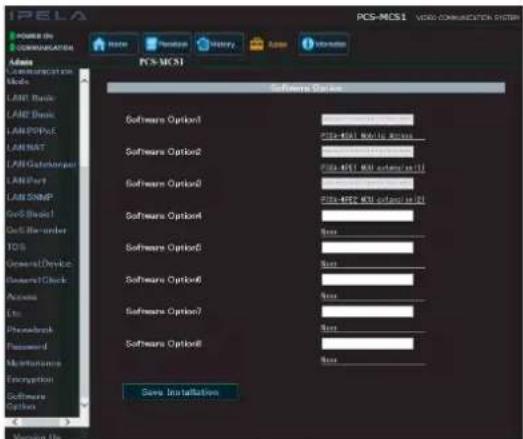Screen dimensions: 523x439
Task: Click the None text under Software Option4
Action: tap(329, 232)
